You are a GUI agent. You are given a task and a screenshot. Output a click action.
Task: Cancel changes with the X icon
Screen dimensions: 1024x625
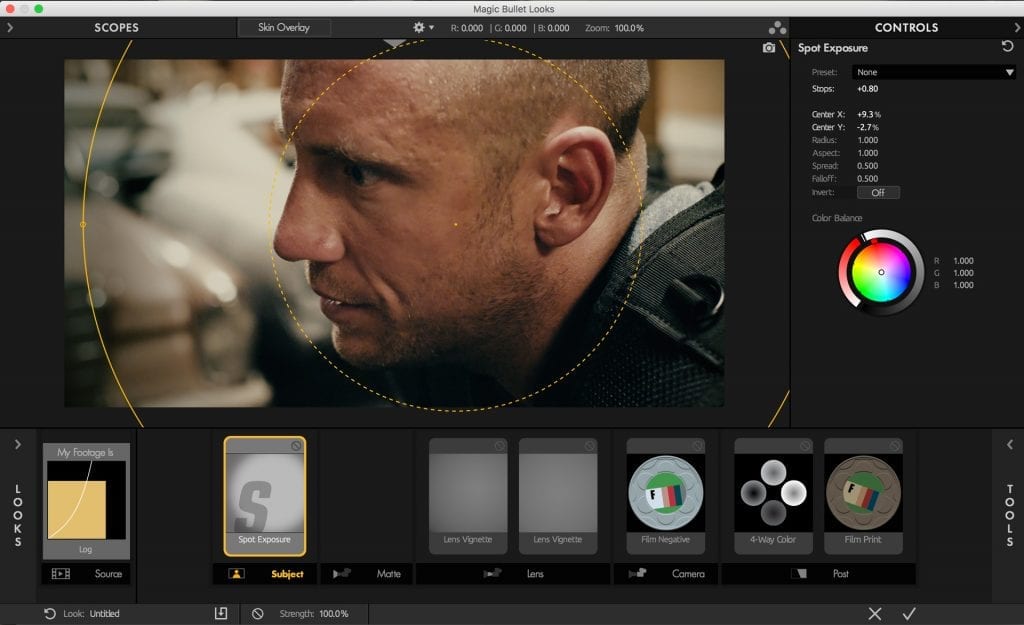[875, 613]
